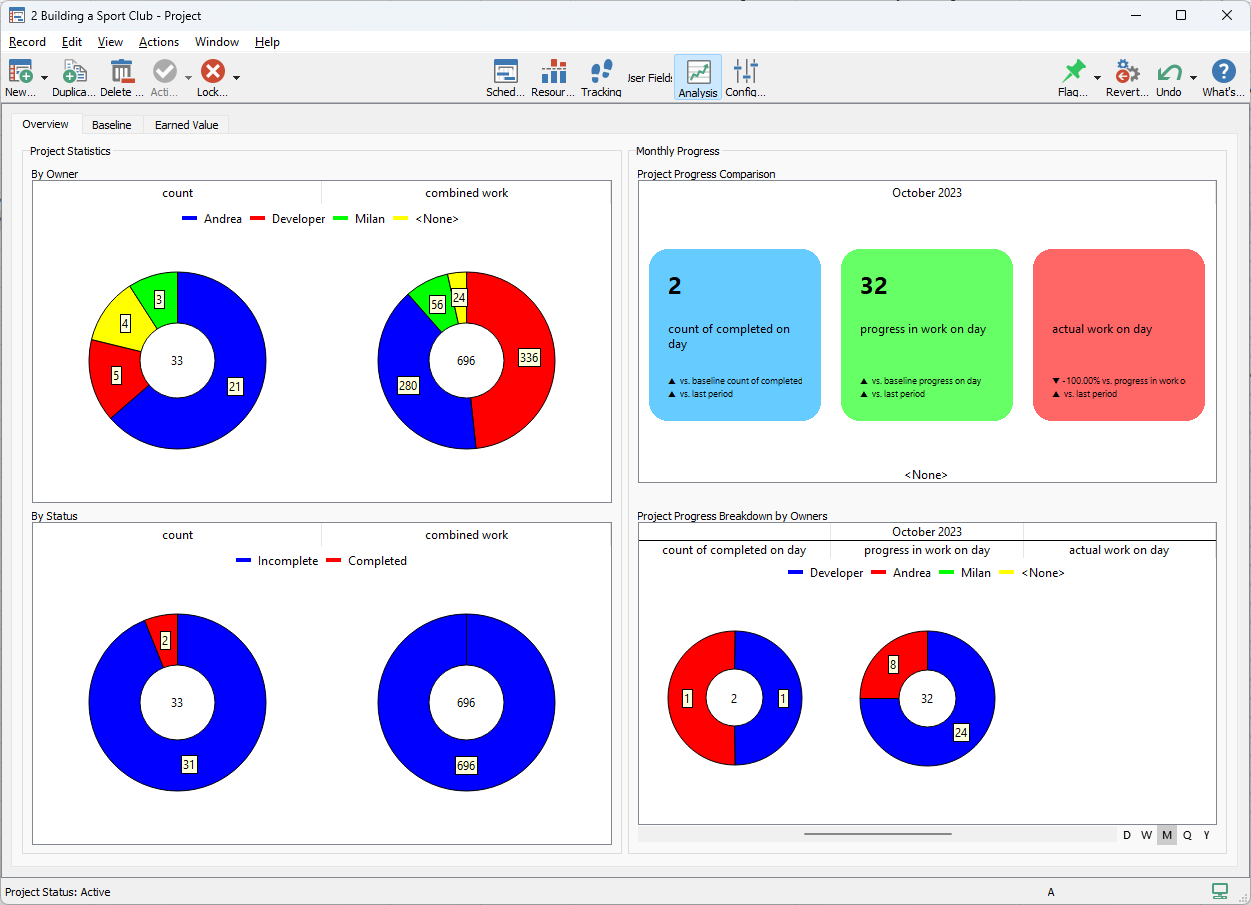Click the What's new help button
Image resolution: width=1251 pixels, height=905 pixels.
tap(1223, 72)
